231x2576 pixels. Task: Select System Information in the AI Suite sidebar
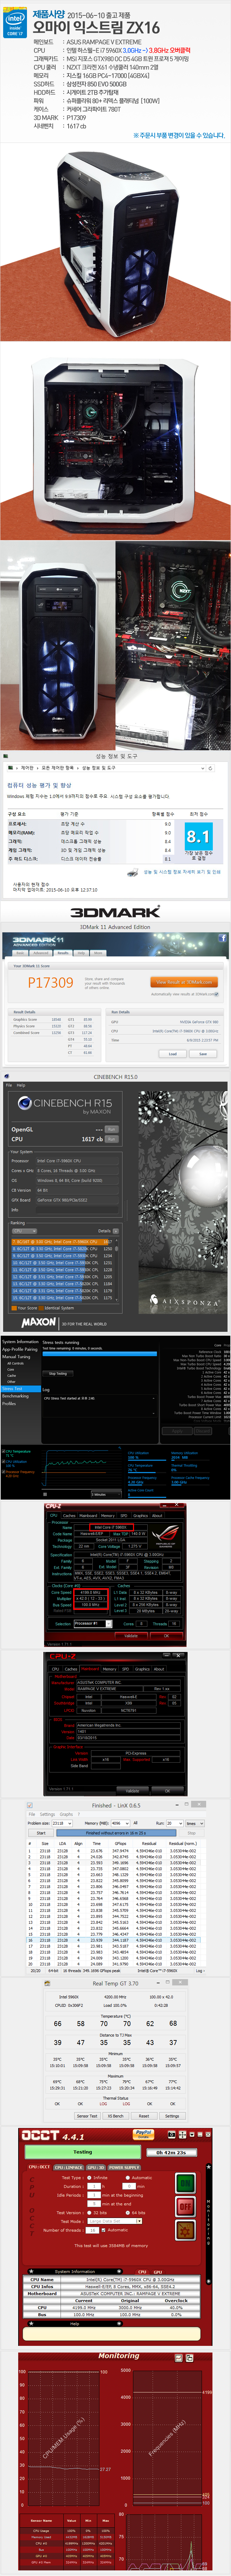pos(20,1342)
